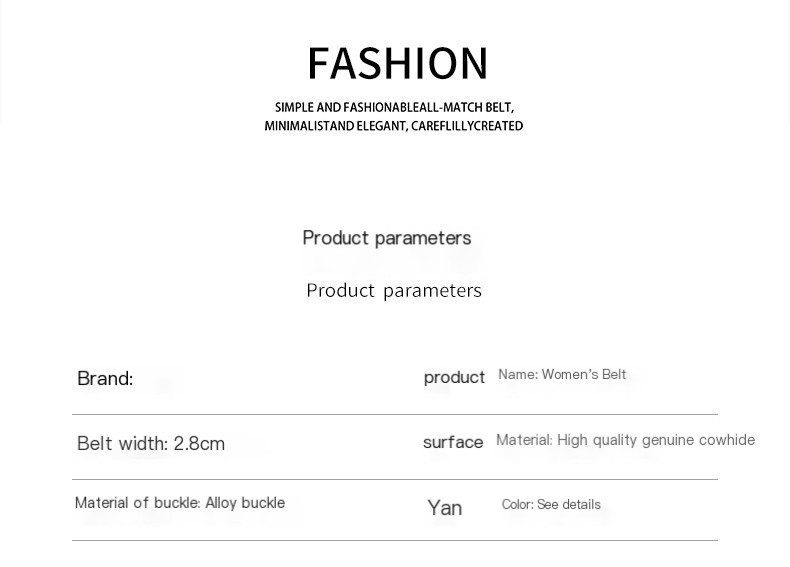Select the 'Material of buckle:' label
Viewport: 790px width, 567px height.
(138, 503)
